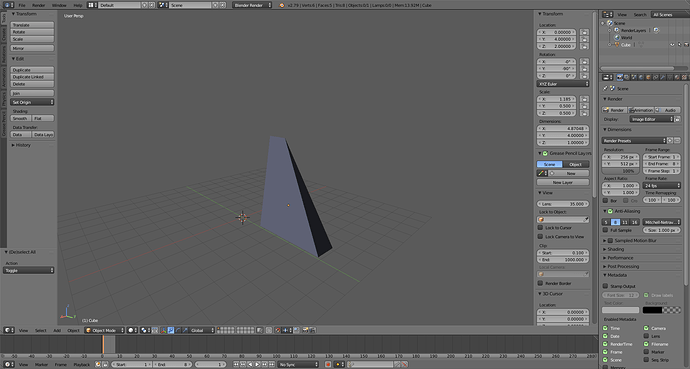
Task: Click the red auto-keying record button
Action: [x=328, y=364]
